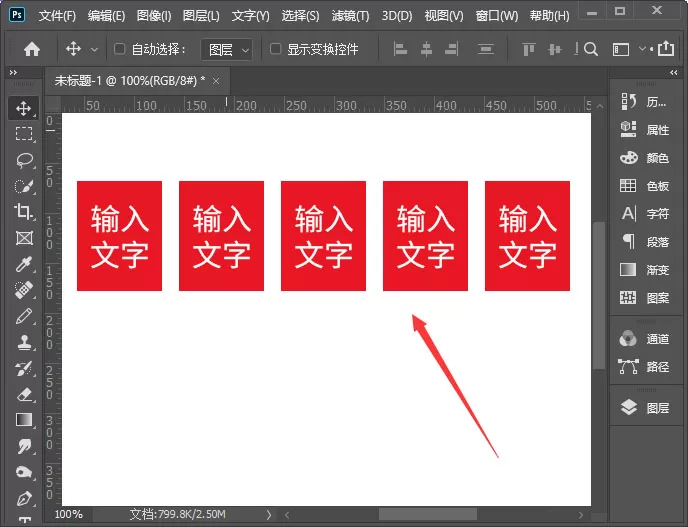
Task: Click align horizontal centers icon
Action: click(x=426, y=49)
